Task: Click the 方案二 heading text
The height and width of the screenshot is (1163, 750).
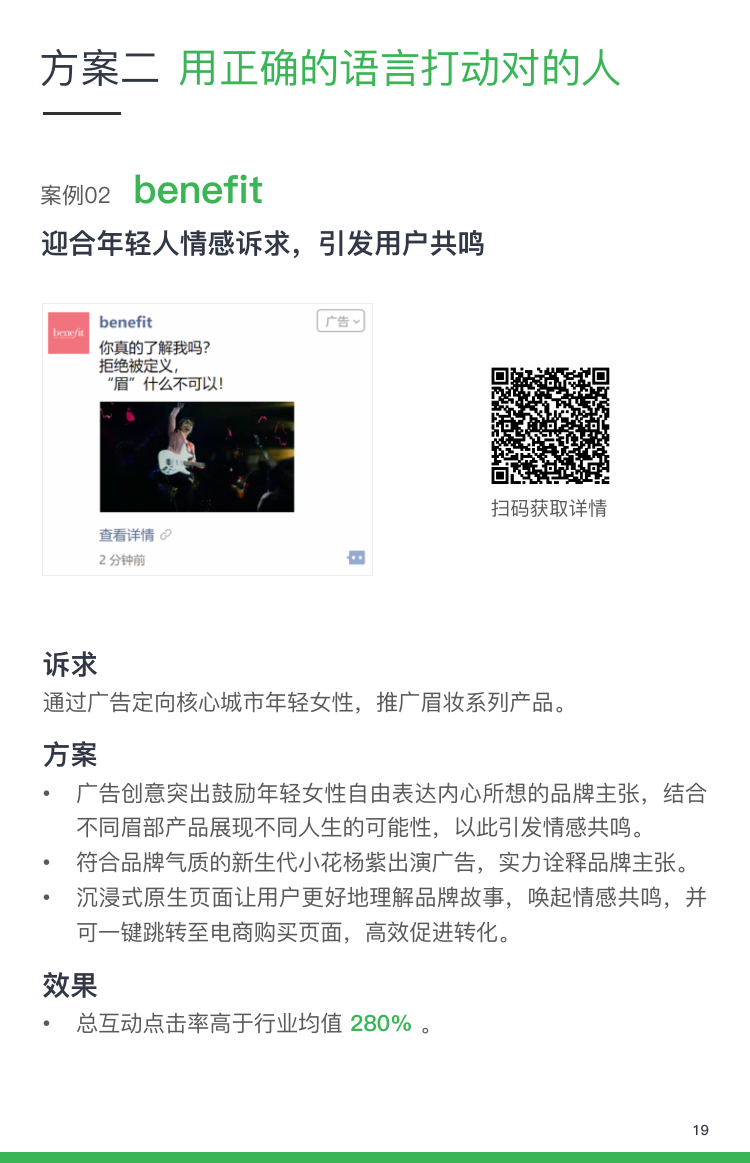Action: [x=100, y=69]
